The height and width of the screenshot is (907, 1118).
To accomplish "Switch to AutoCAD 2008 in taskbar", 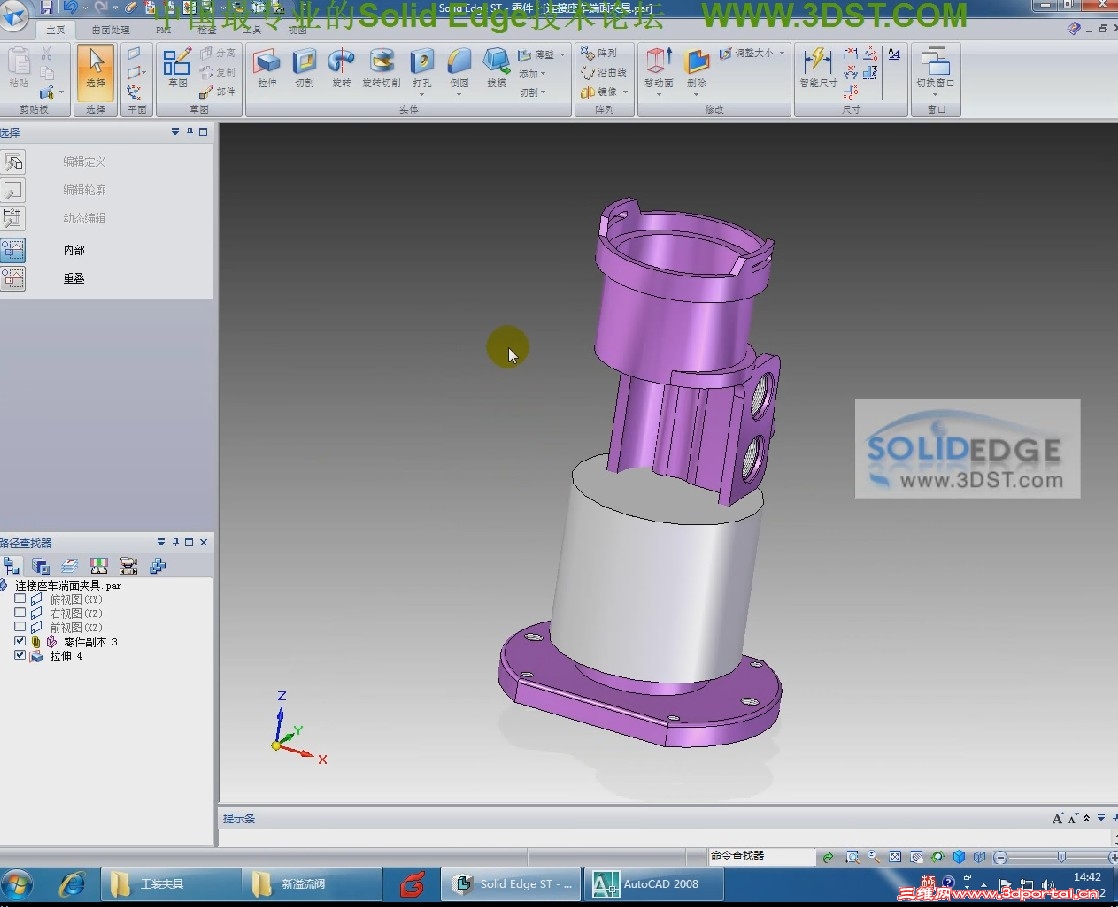I will (654, 884).
